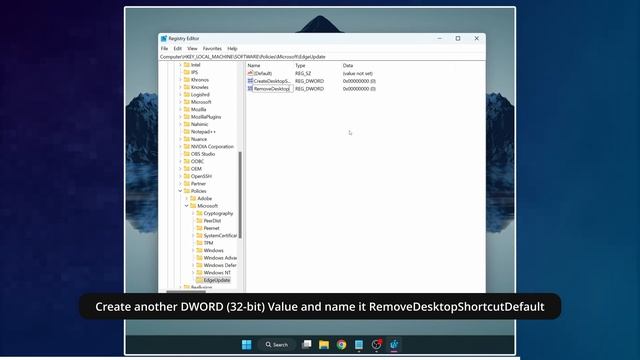Viewport: 640px width, 360px height.
Task: Expand the Mozilla key
Action: (180, 109)
